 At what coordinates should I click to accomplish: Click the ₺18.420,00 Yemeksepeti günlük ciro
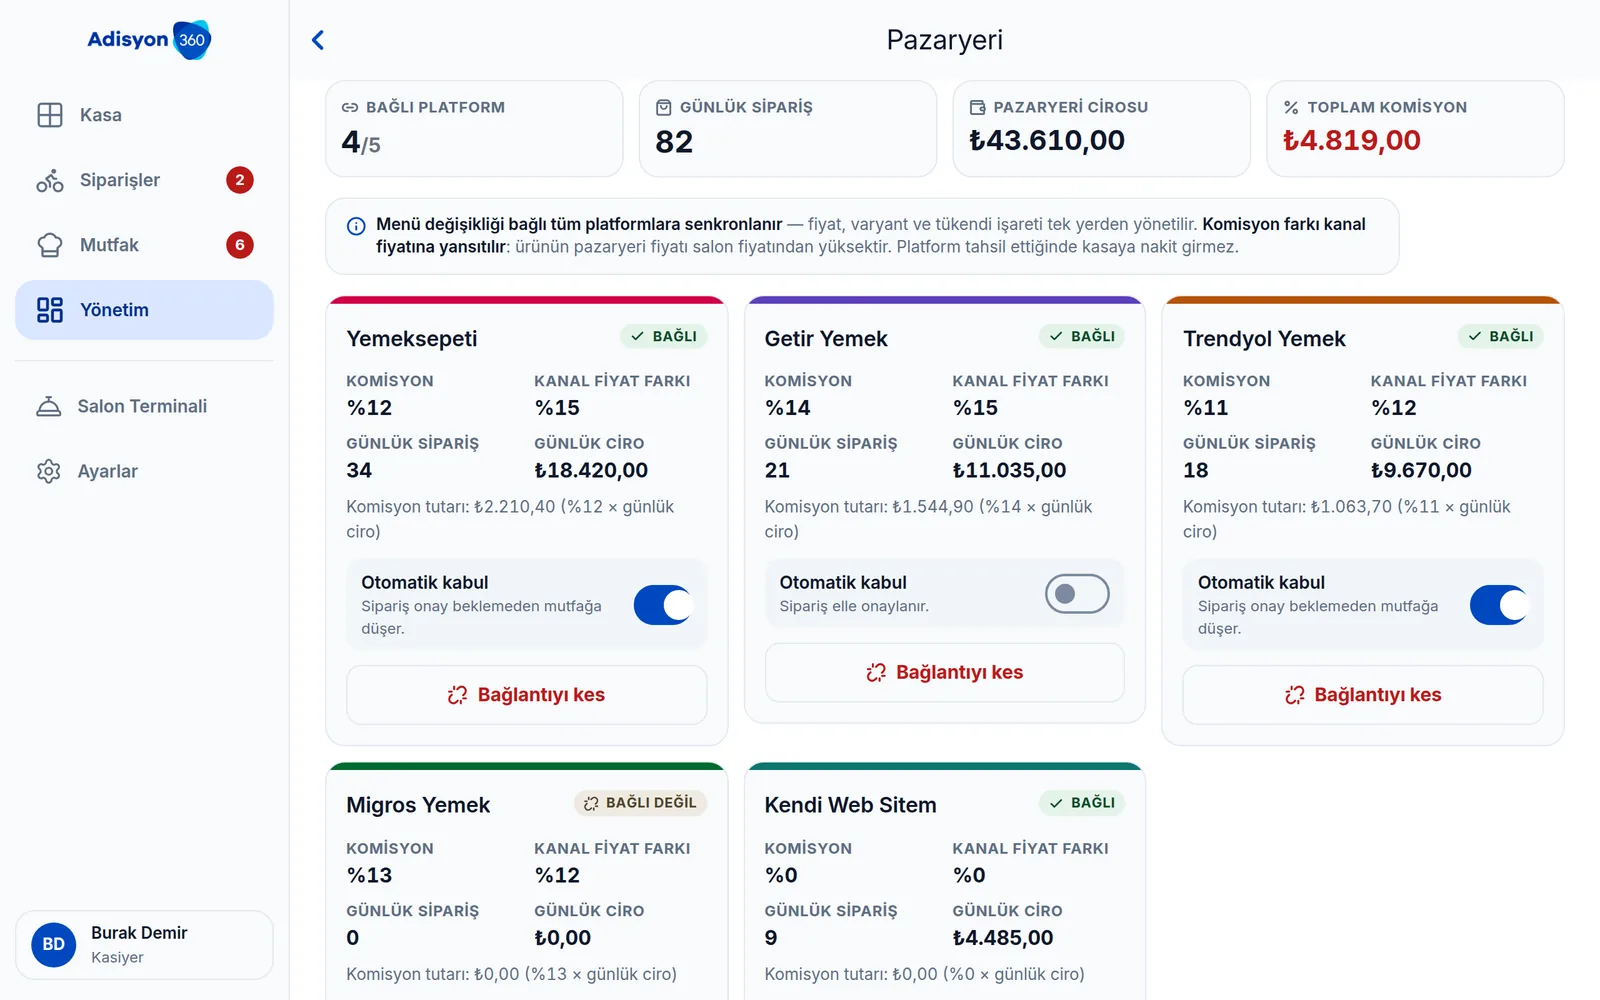591,470
